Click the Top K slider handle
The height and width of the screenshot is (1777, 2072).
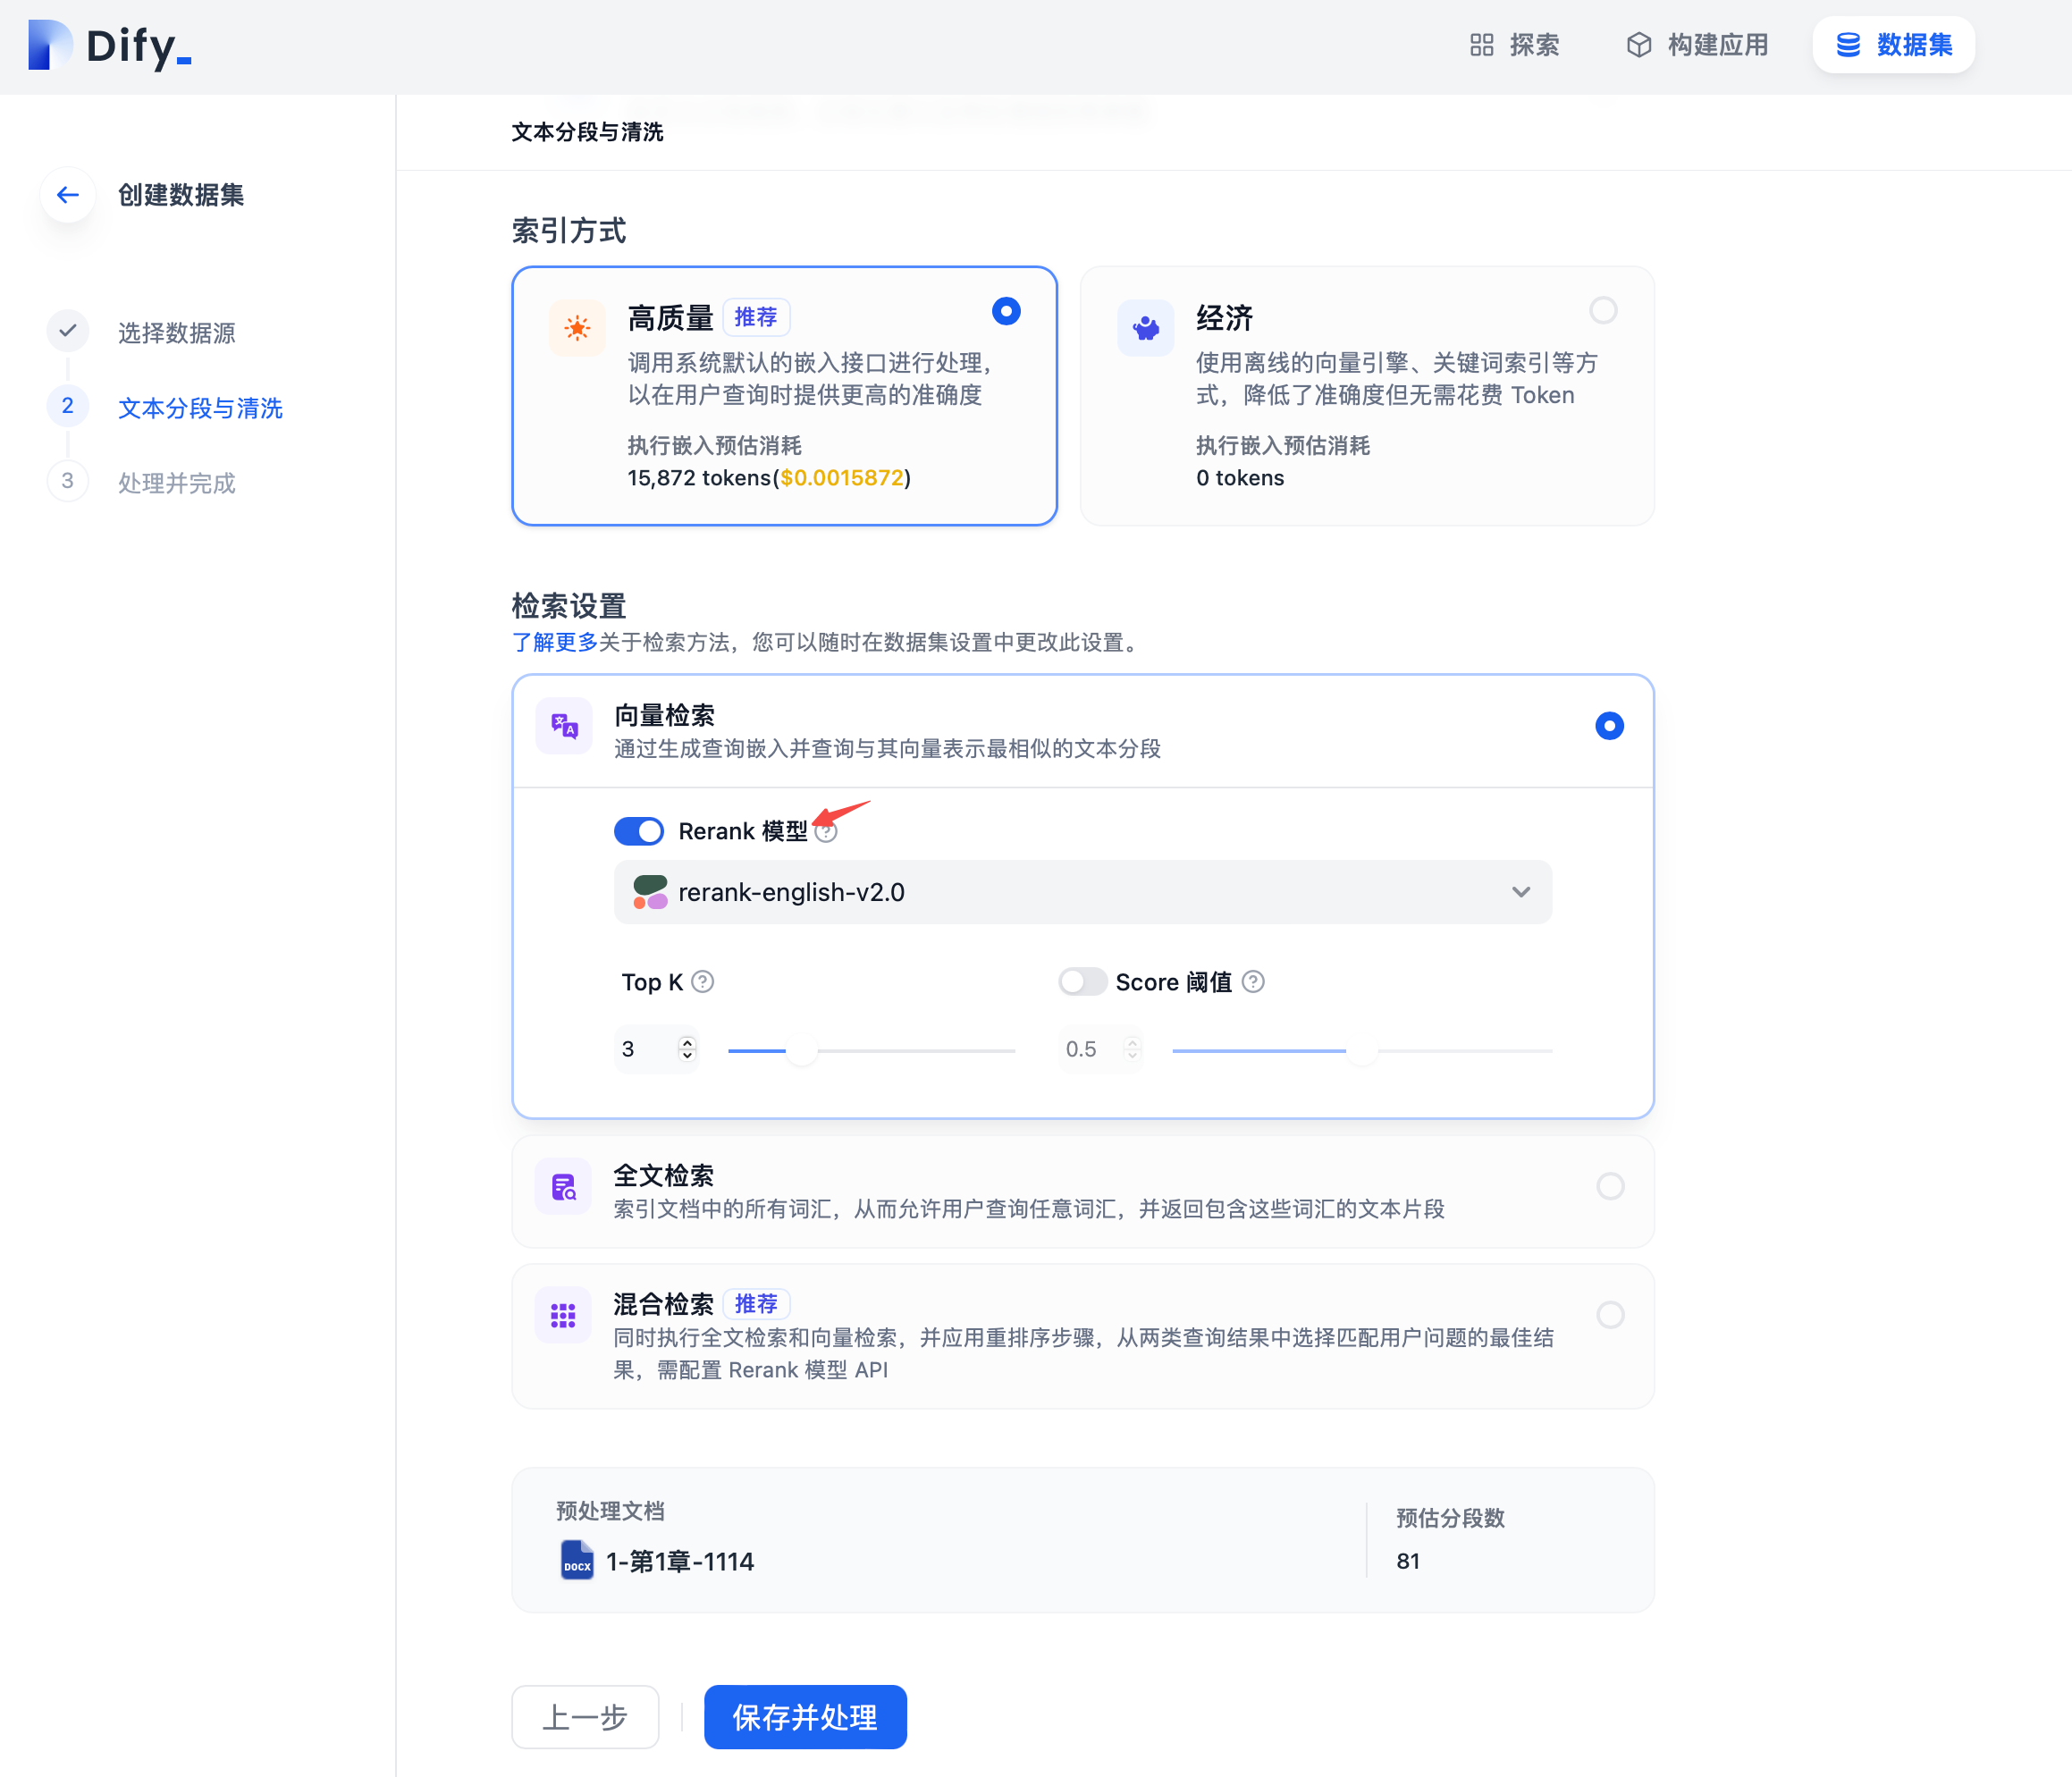point(802,1051)
